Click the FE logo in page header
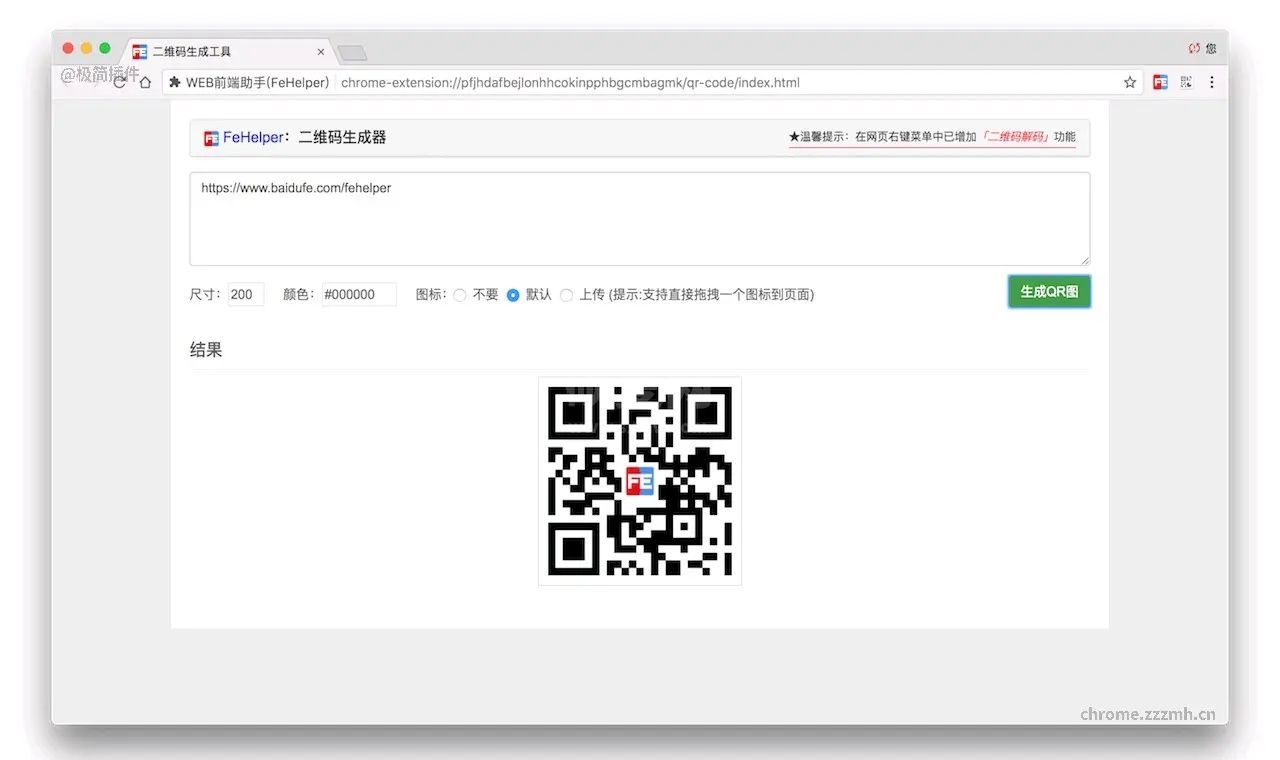Screen dimensions: 1280x760 pyautogui.click(x=211, y=138)
